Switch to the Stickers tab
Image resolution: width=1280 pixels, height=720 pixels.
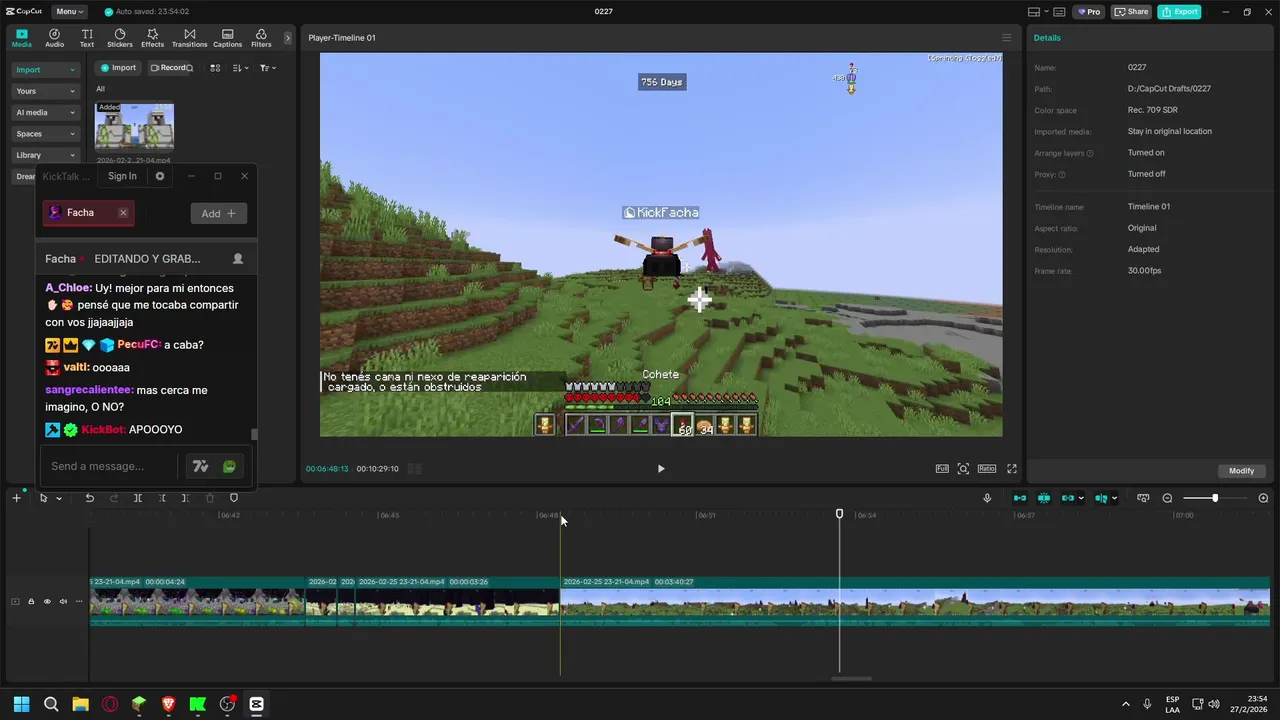pyautogui.click(x=120, y=38)
